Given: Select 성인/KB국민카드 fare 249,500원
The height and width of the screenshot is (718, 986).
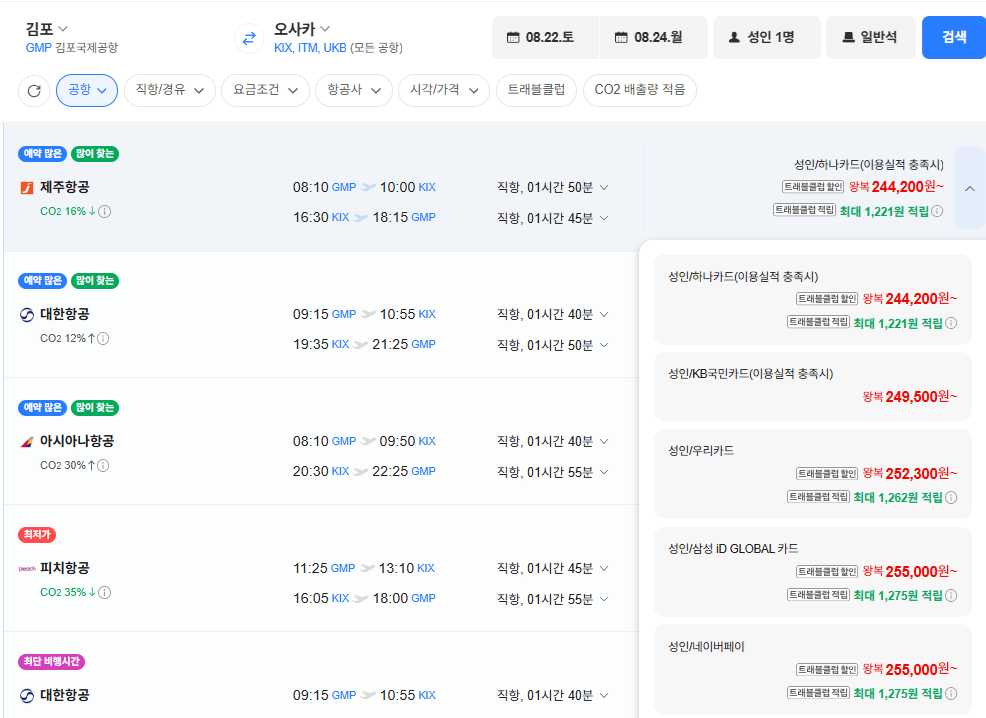Looking at the screenshot, I should pos(813,386).
